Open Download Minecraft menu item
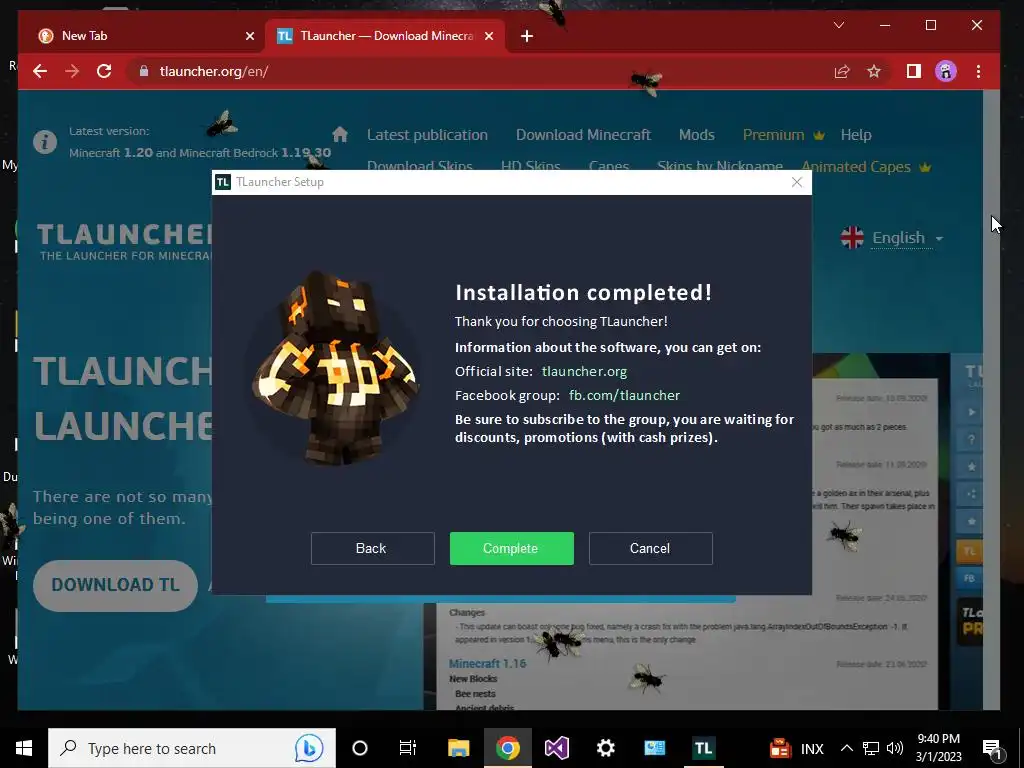Image resolution: width=1024 pixels, height=768 pixels. (x=583, y=135)
